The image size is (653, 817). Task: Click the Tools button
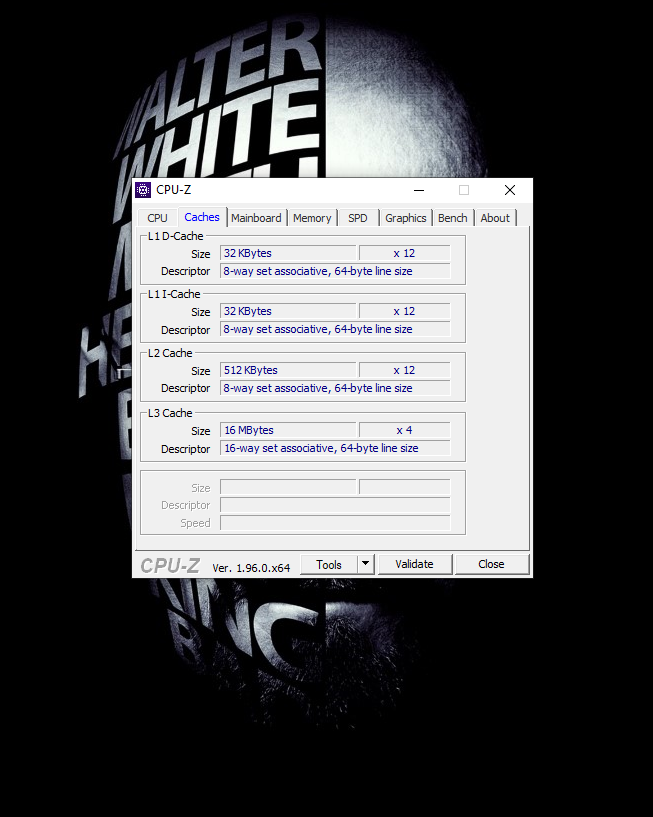(x=329, y=564)
